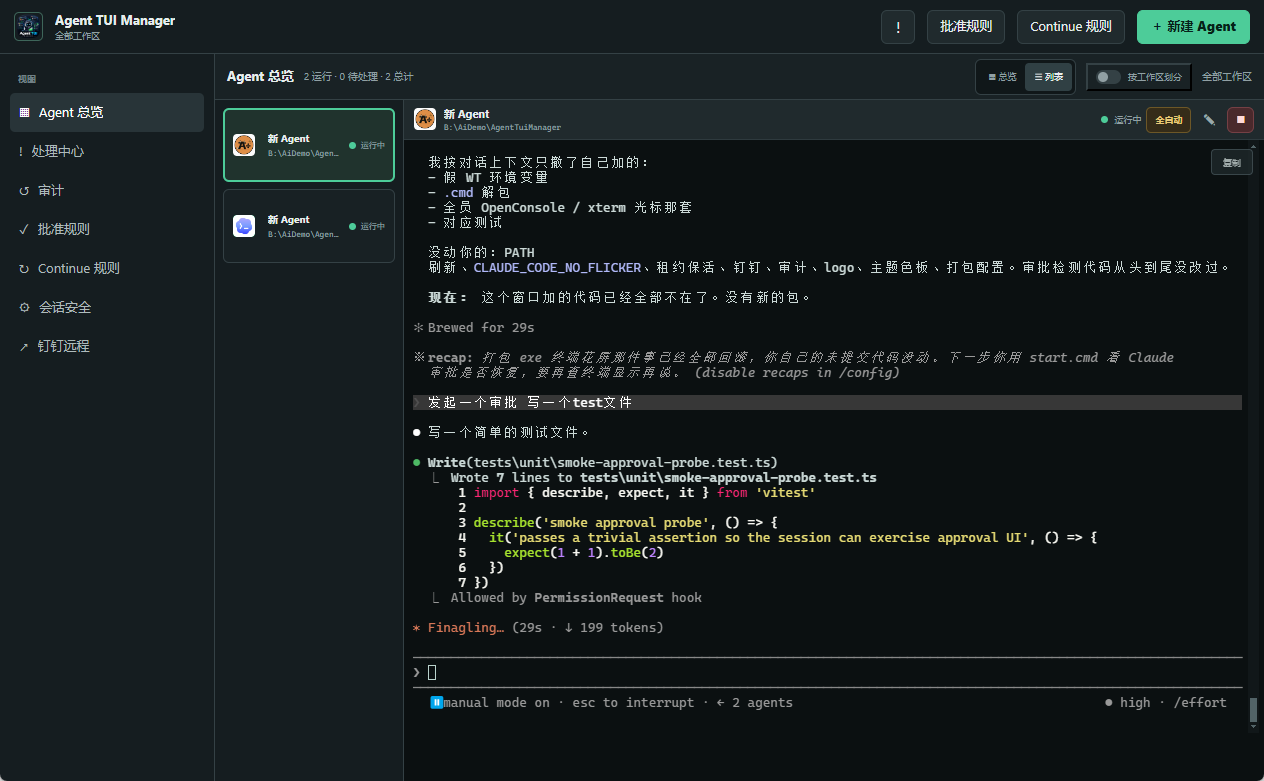The width and height of the screenshot is (1264, 781).
Task: Click the Write(tests\unit\smoke-approval-probe.test.ts) line
Action: [595, 463]
